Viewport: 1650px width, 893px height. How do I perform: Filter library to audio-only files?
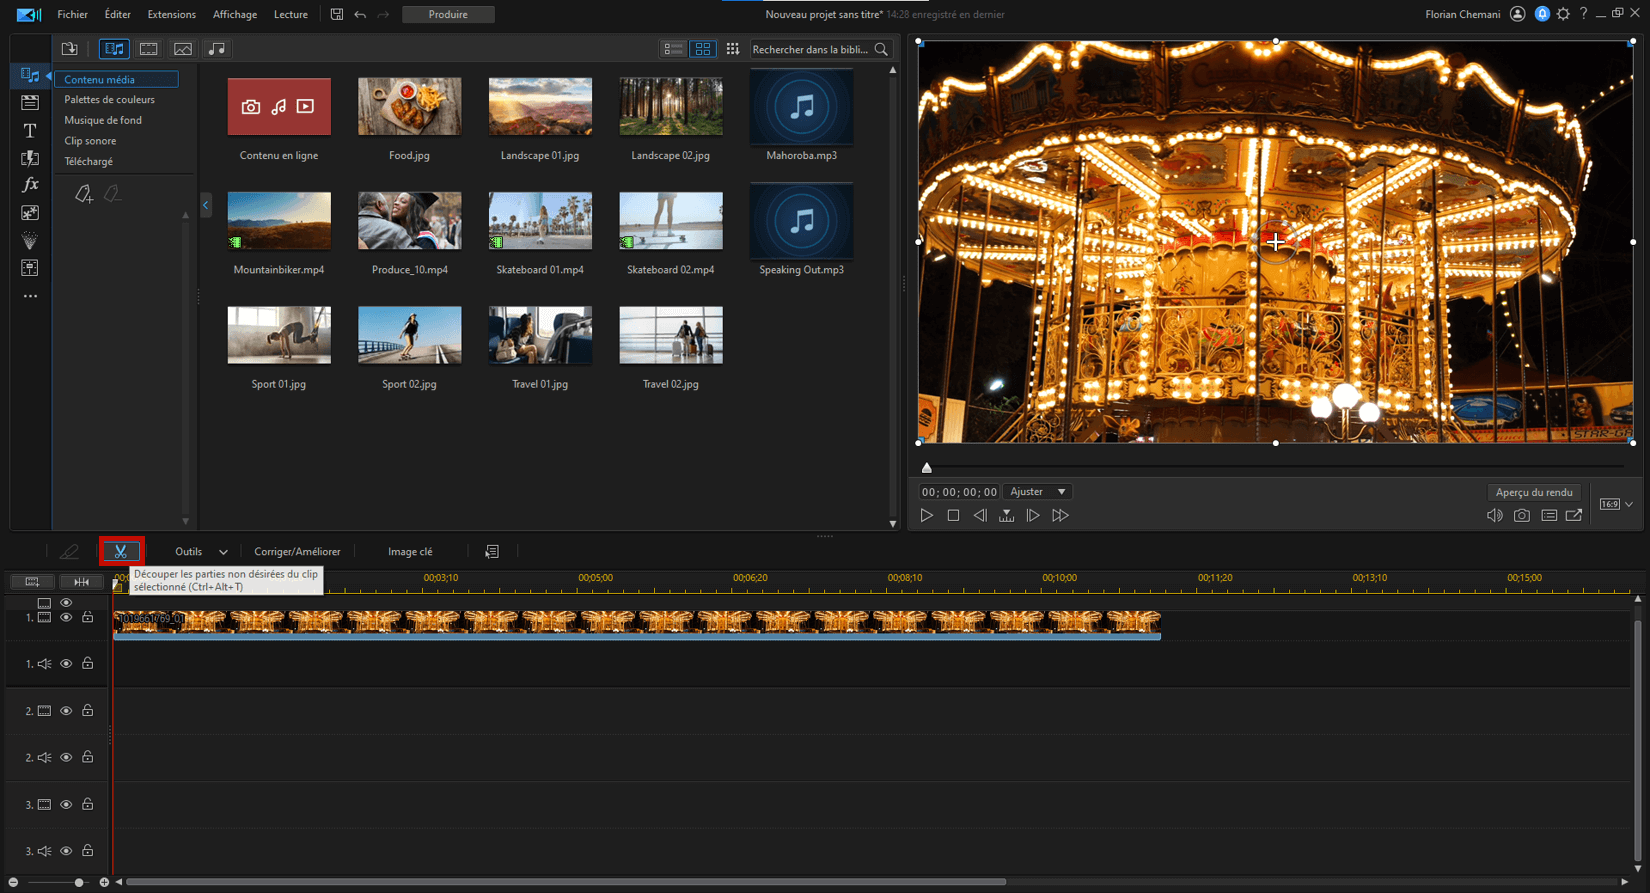coord(216,49)
